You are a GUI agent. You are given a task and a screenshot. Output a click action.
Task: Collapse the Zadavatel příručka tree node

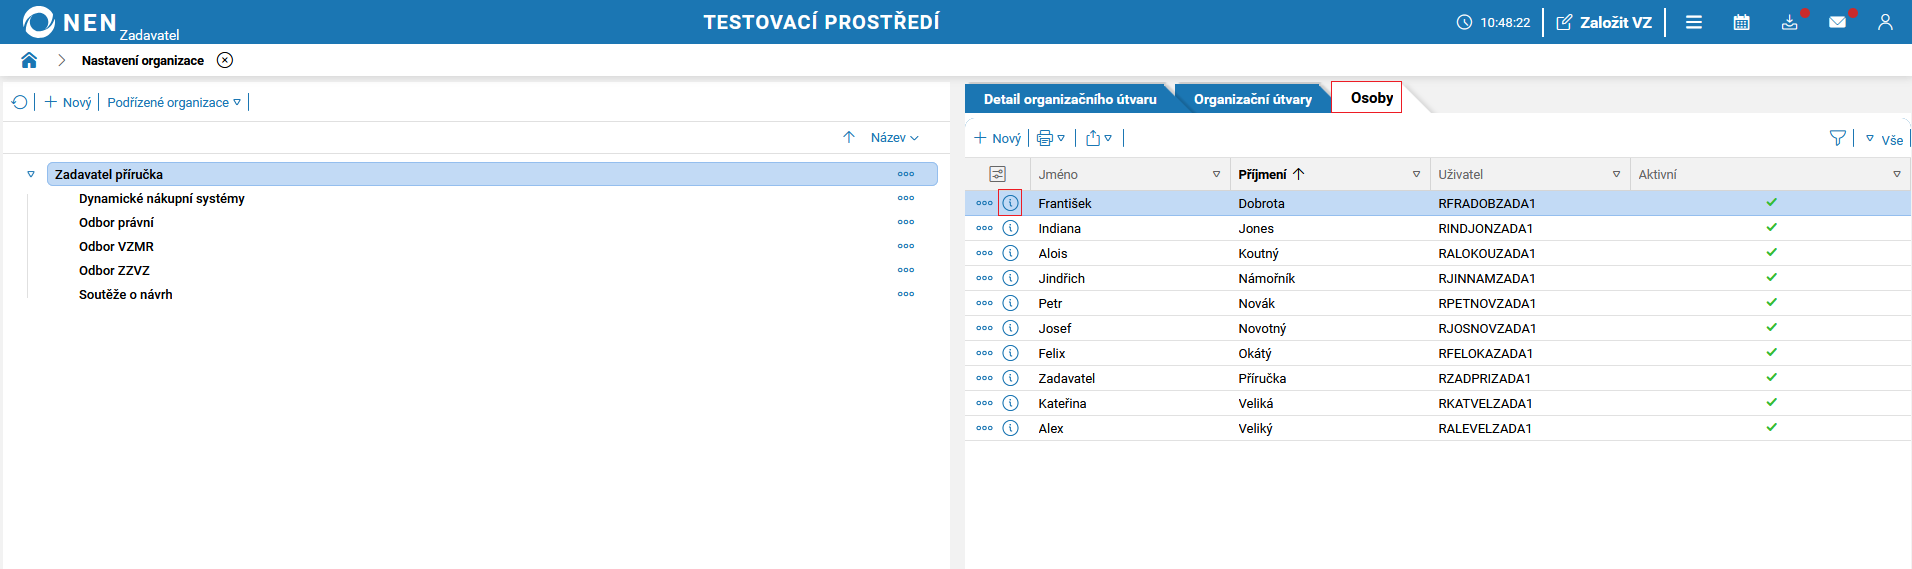[x=31, y=174]
